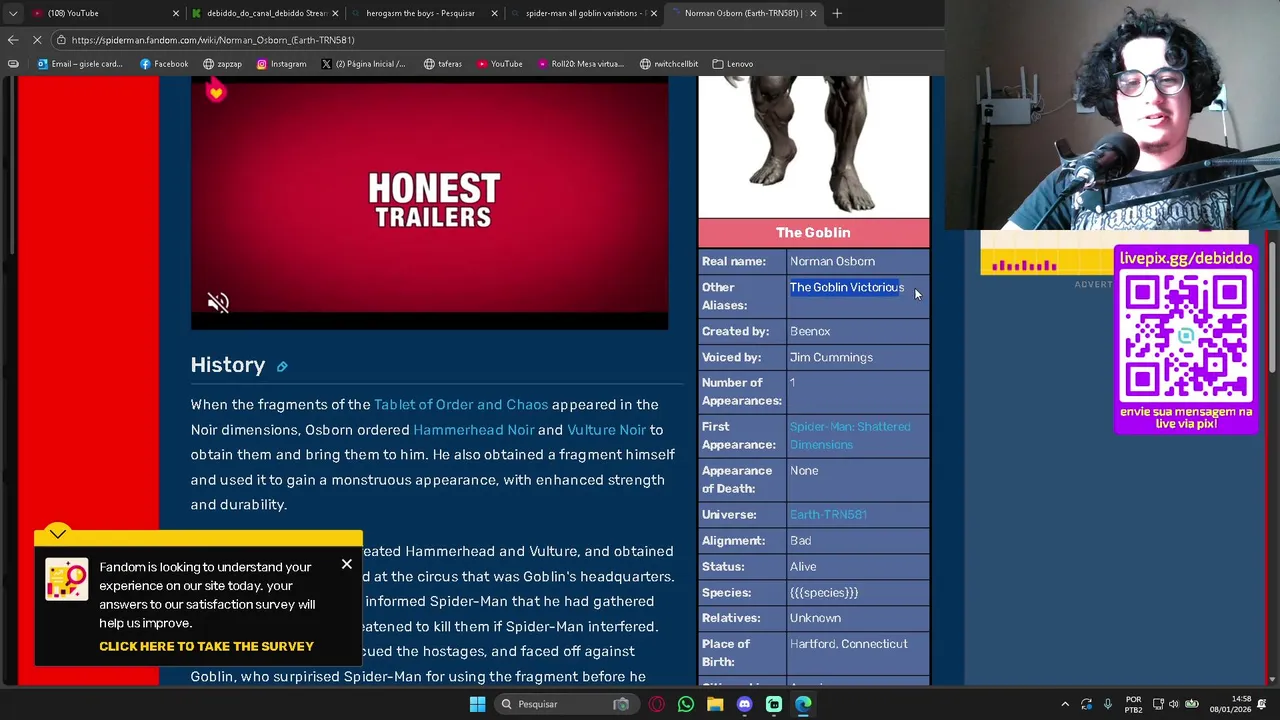Click the edit pencil beside History heading
The height and width of the screenshot is (720, 1280).
point(282,367)
